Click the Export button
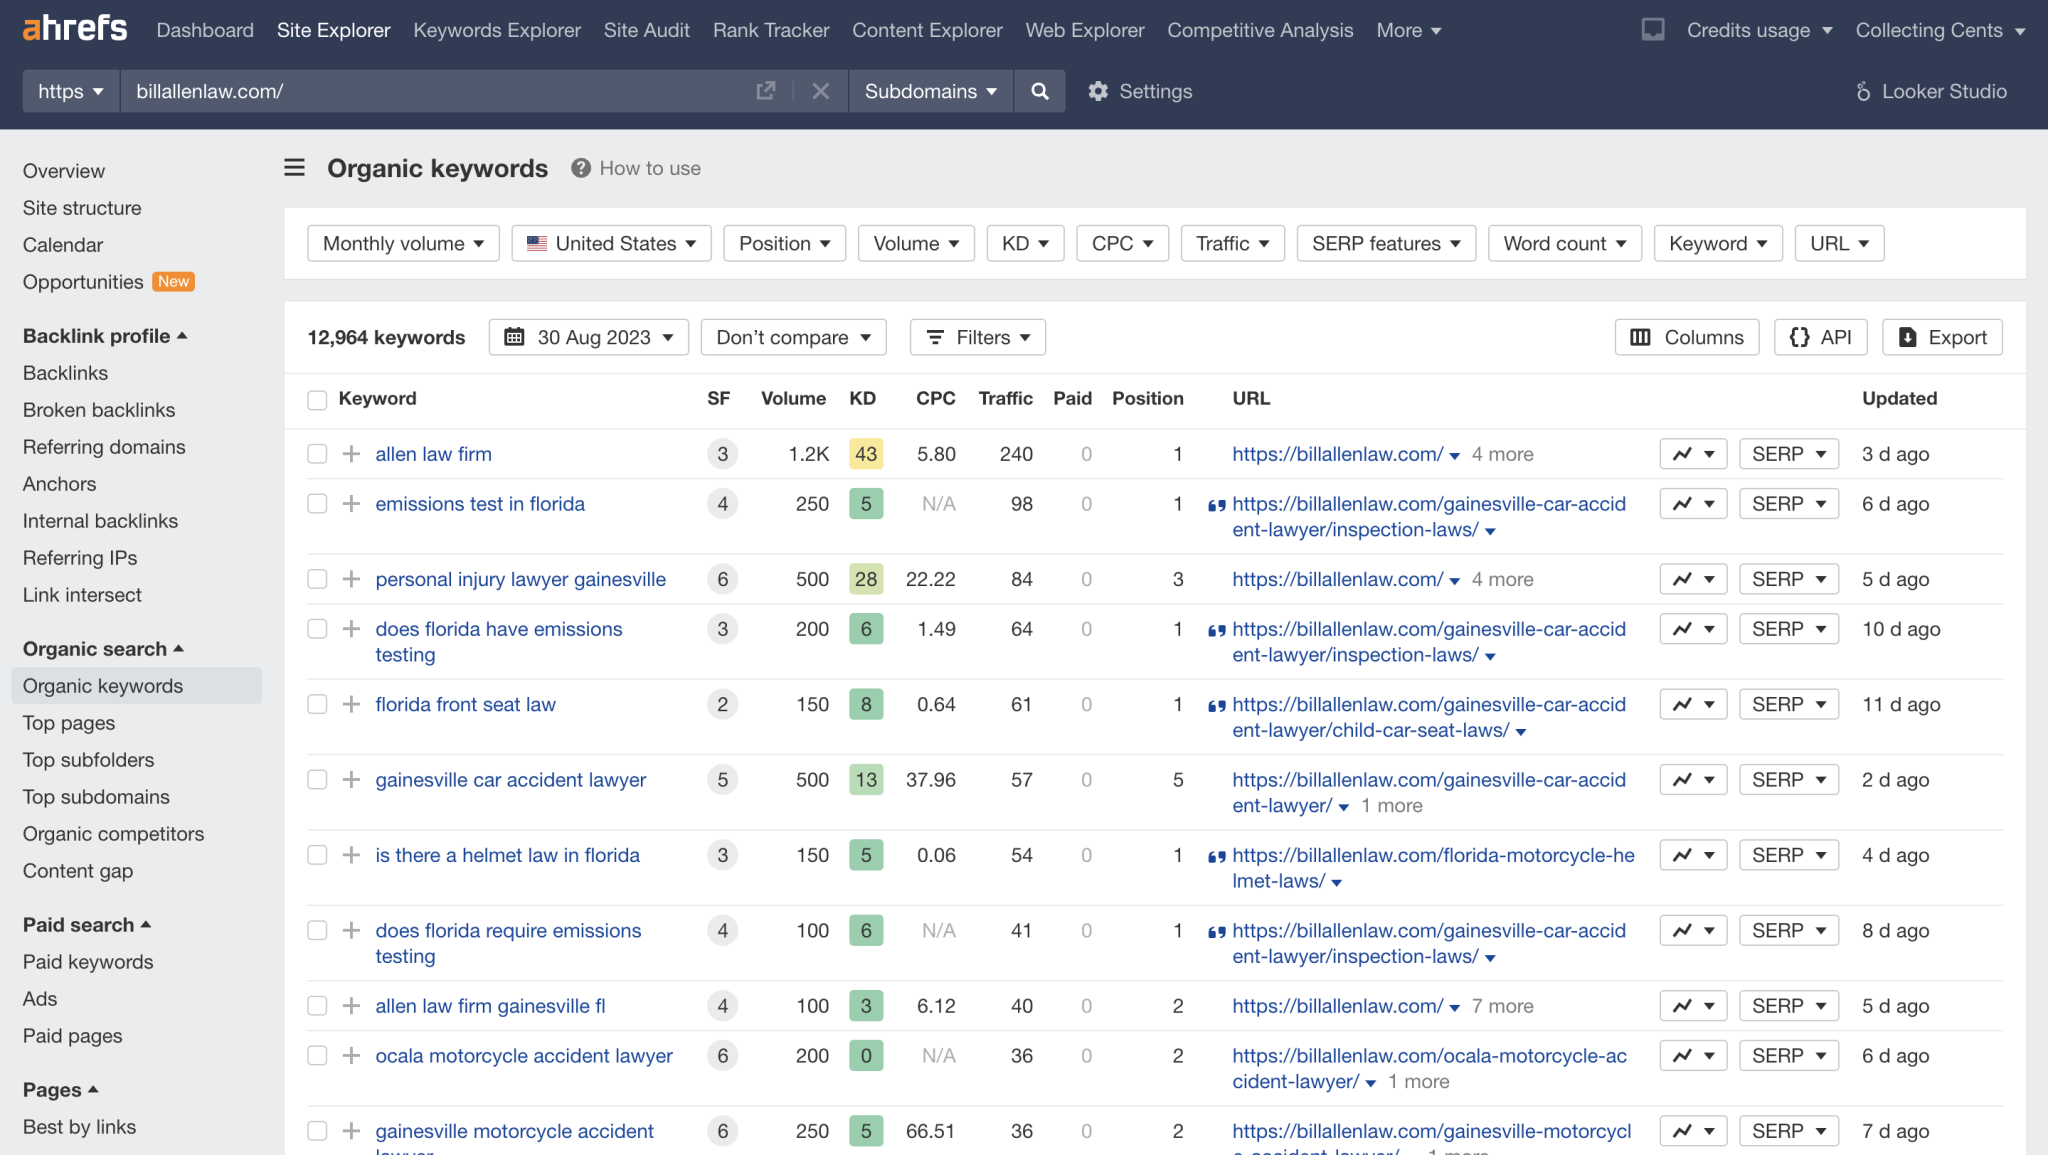The image size is (2048, 1155). click(x=1942, y=337)
